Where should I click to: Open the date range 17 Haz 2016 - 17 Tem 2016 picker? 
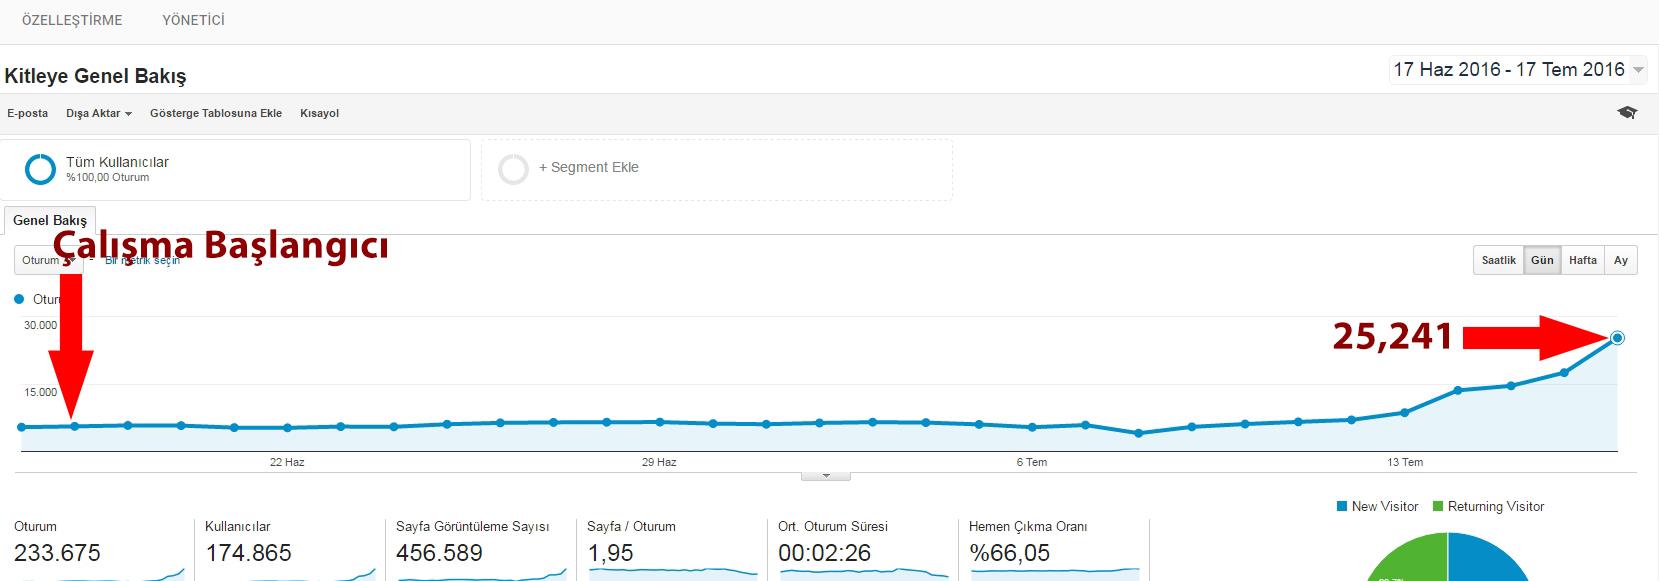click(x=1518, y=70)
